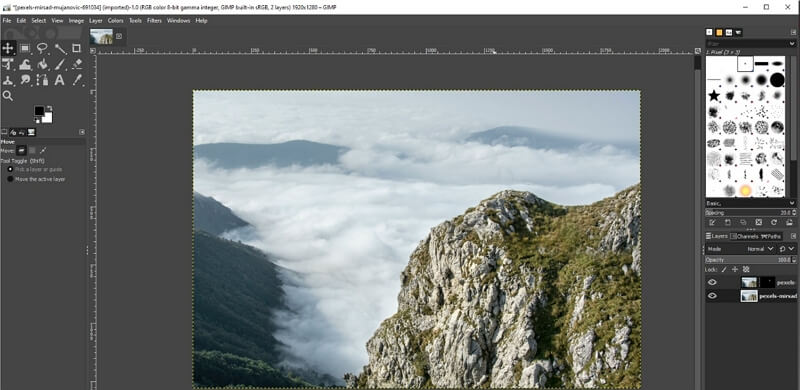
Task: Open the layer Mode dropdown showing Normal
Action: [760, 249]
